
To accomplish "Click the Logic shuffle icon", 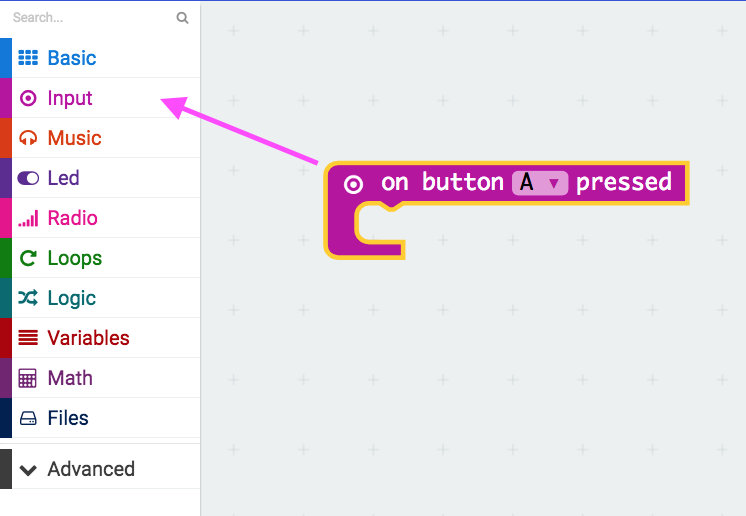I will pos(28,298).
